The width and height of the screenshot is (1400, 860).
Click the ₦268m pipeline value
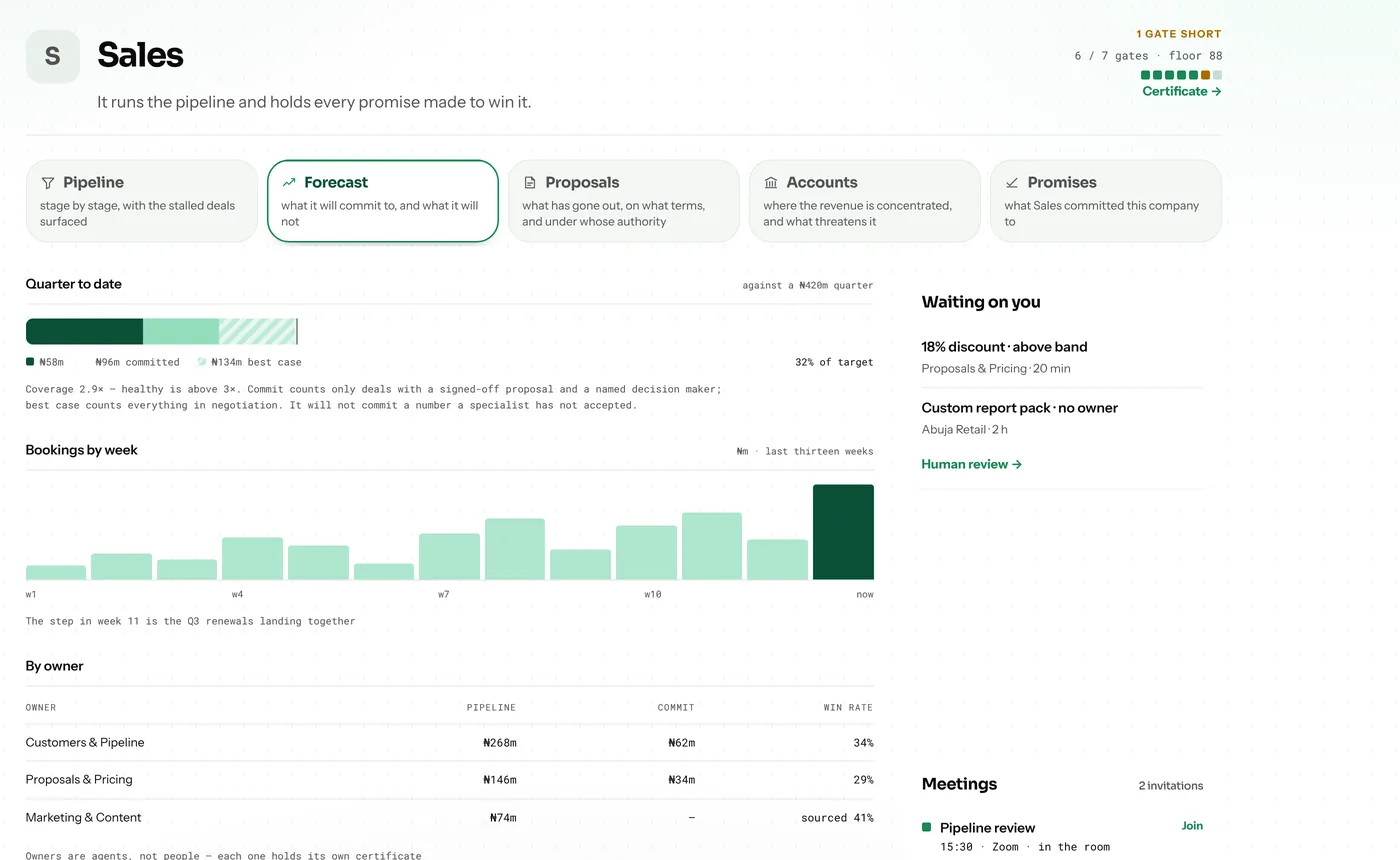click(x=499, y=743)
